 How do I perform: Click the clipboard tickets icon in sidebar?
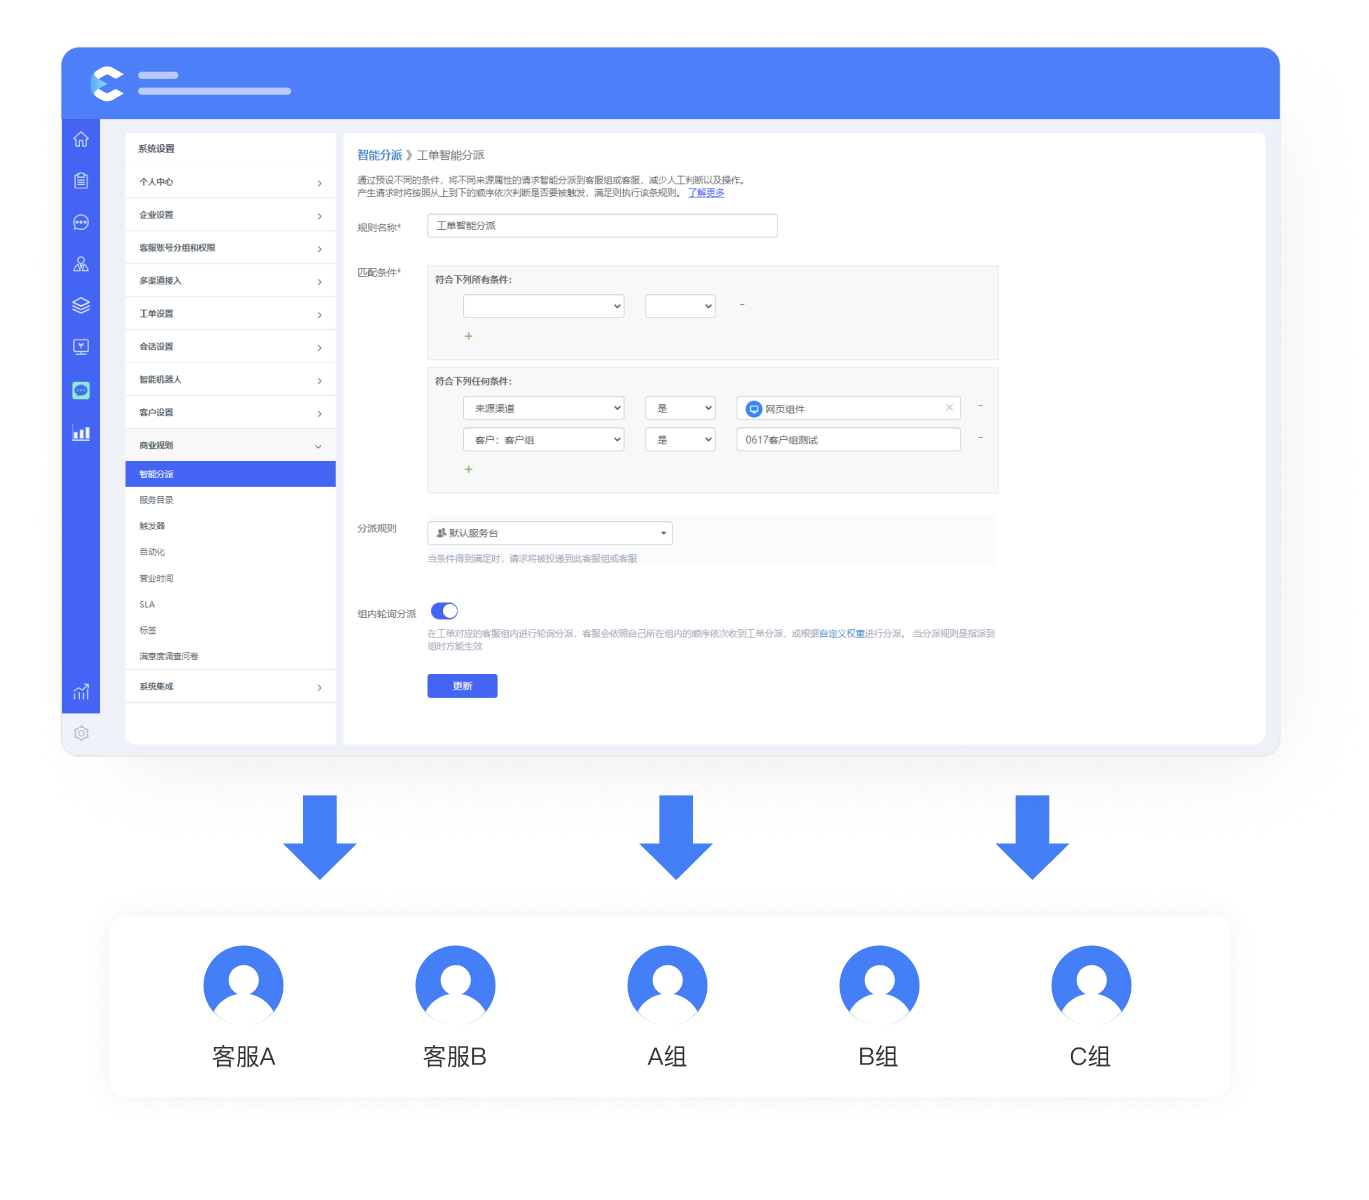point(81,181)
